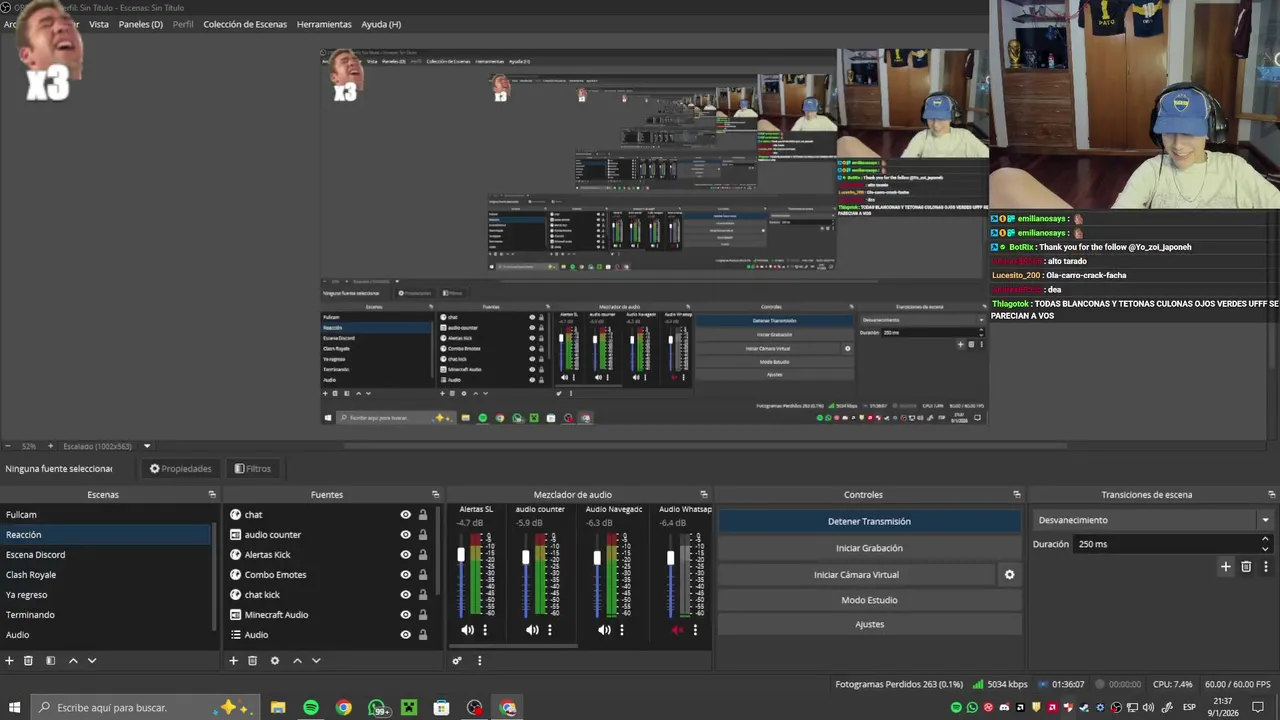
Task: Toggle visibility of Alertas Kick source
Action: (x=405, y=555)
